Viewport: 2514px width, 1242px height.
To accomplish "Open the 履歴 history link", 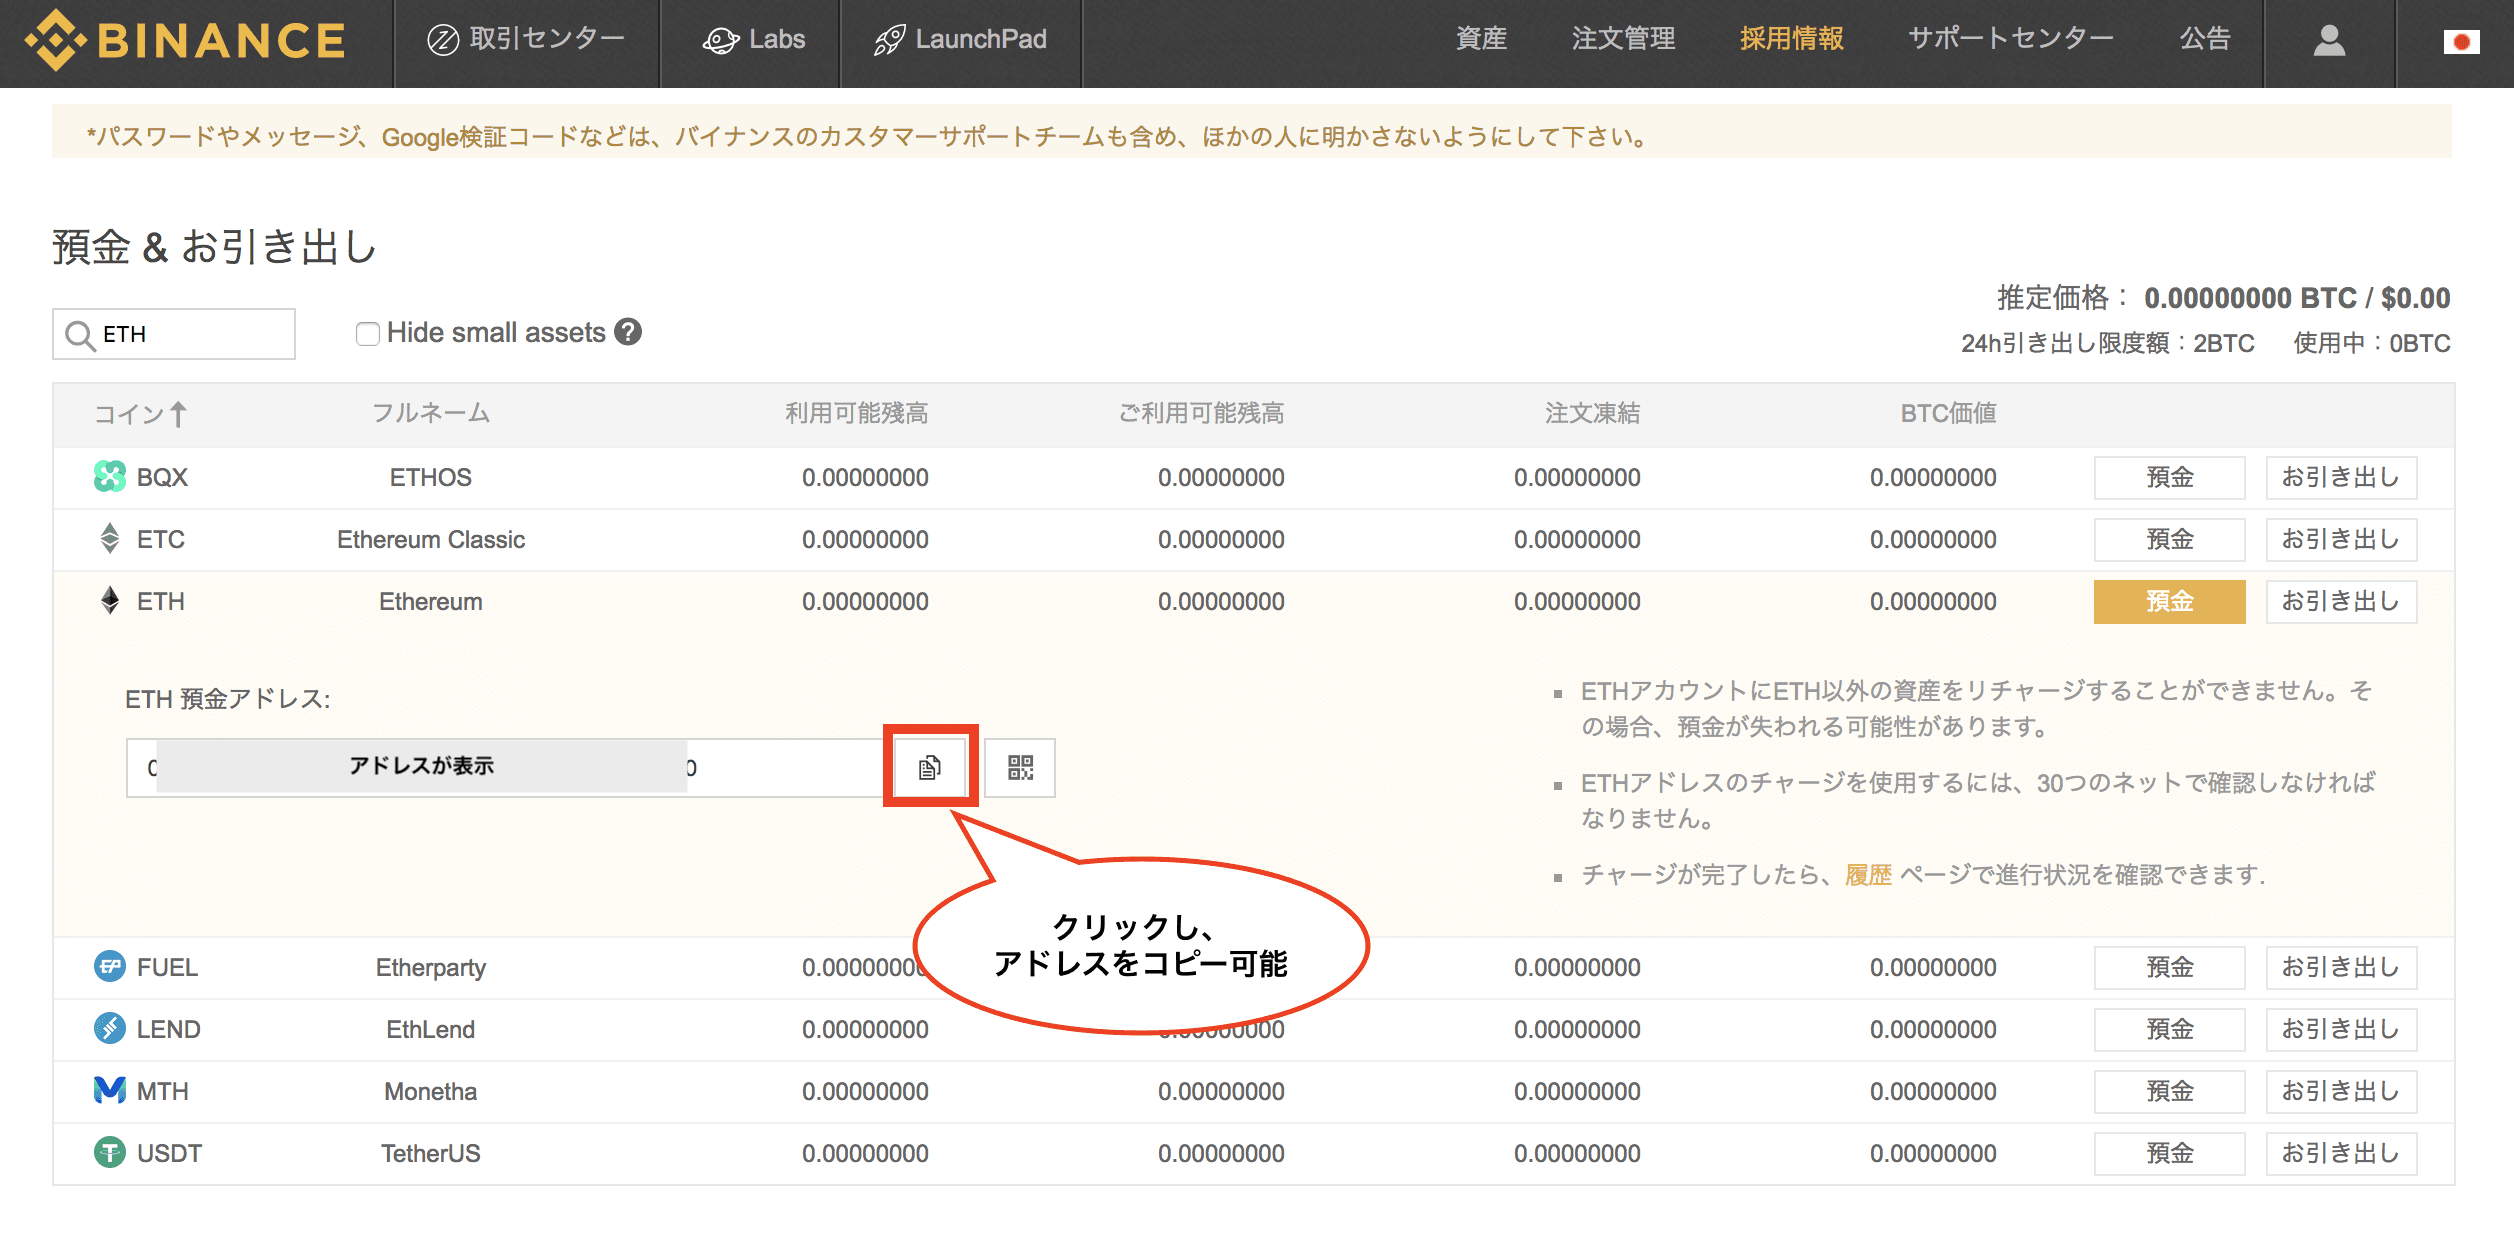I will point(1868,875).
